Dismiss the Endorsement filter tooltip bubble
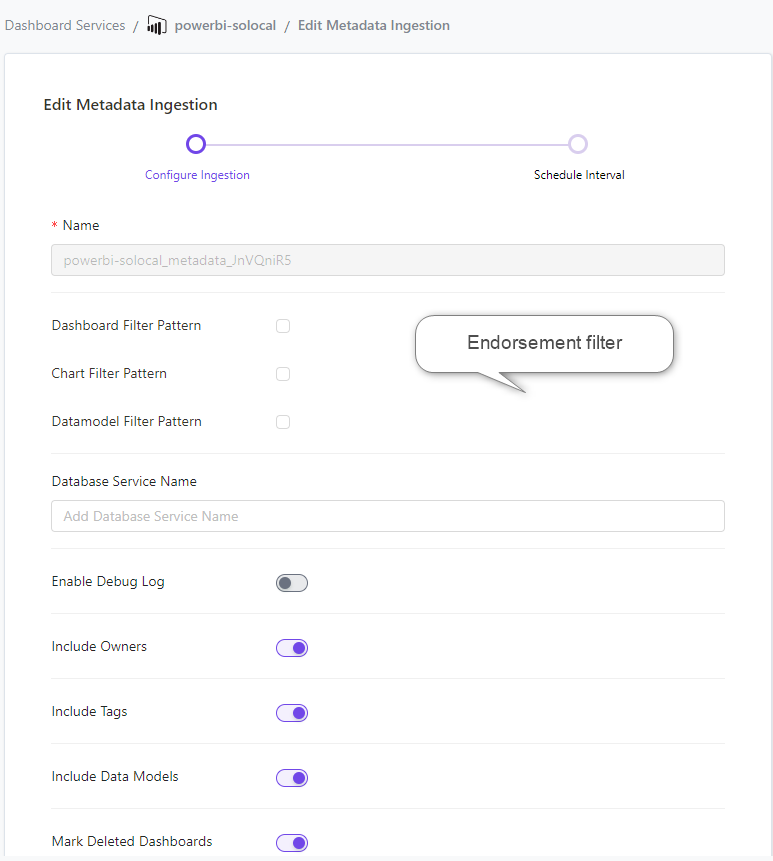Image resolution: width=773 pixels, height=861 pixels. (543, 343)
